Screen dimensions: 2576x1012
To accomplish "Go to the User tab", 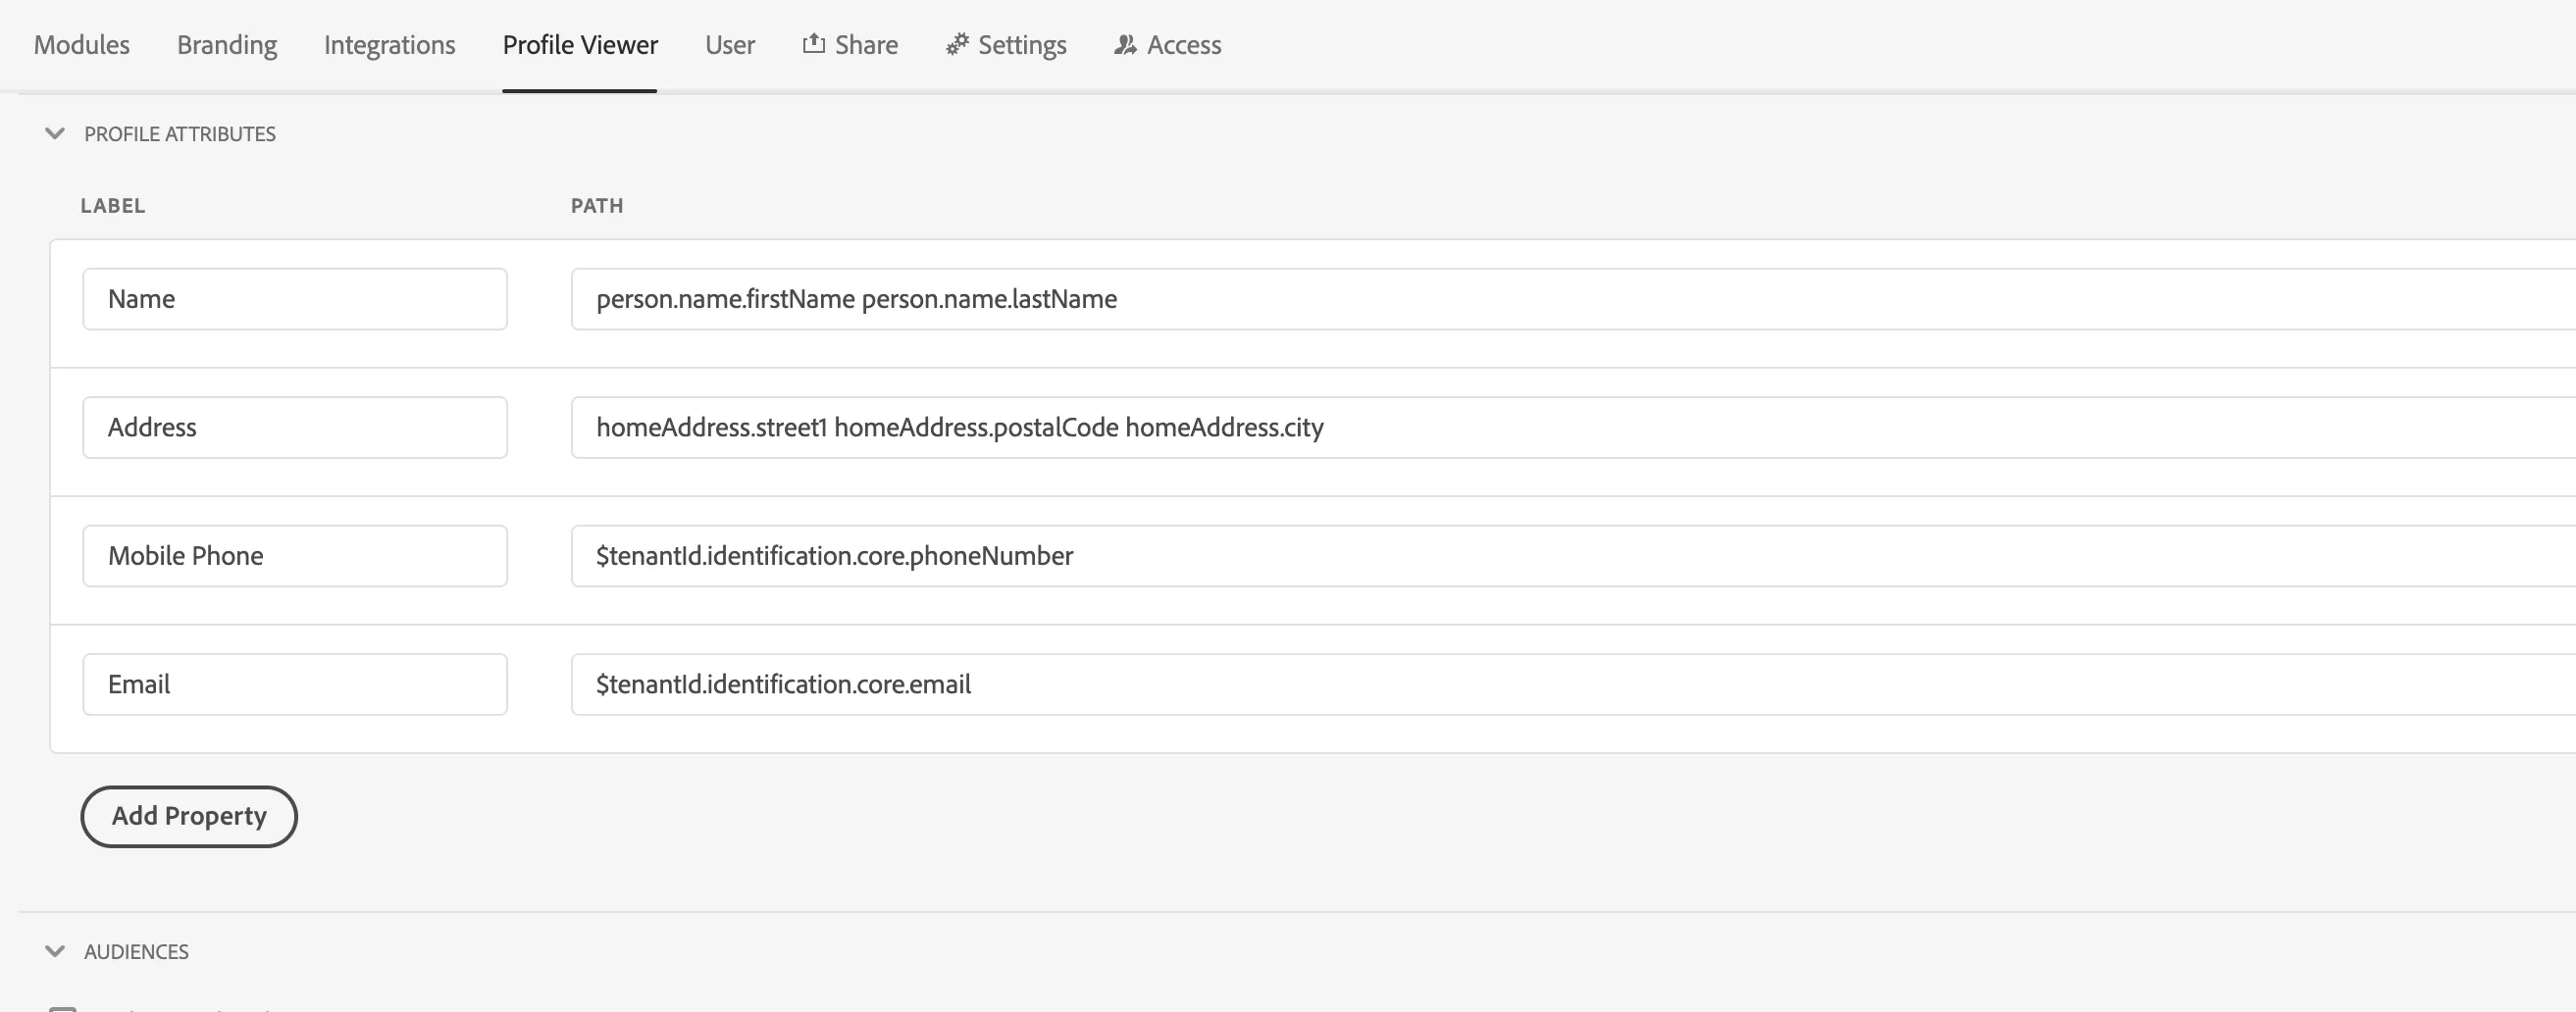I will click(730, 45).
